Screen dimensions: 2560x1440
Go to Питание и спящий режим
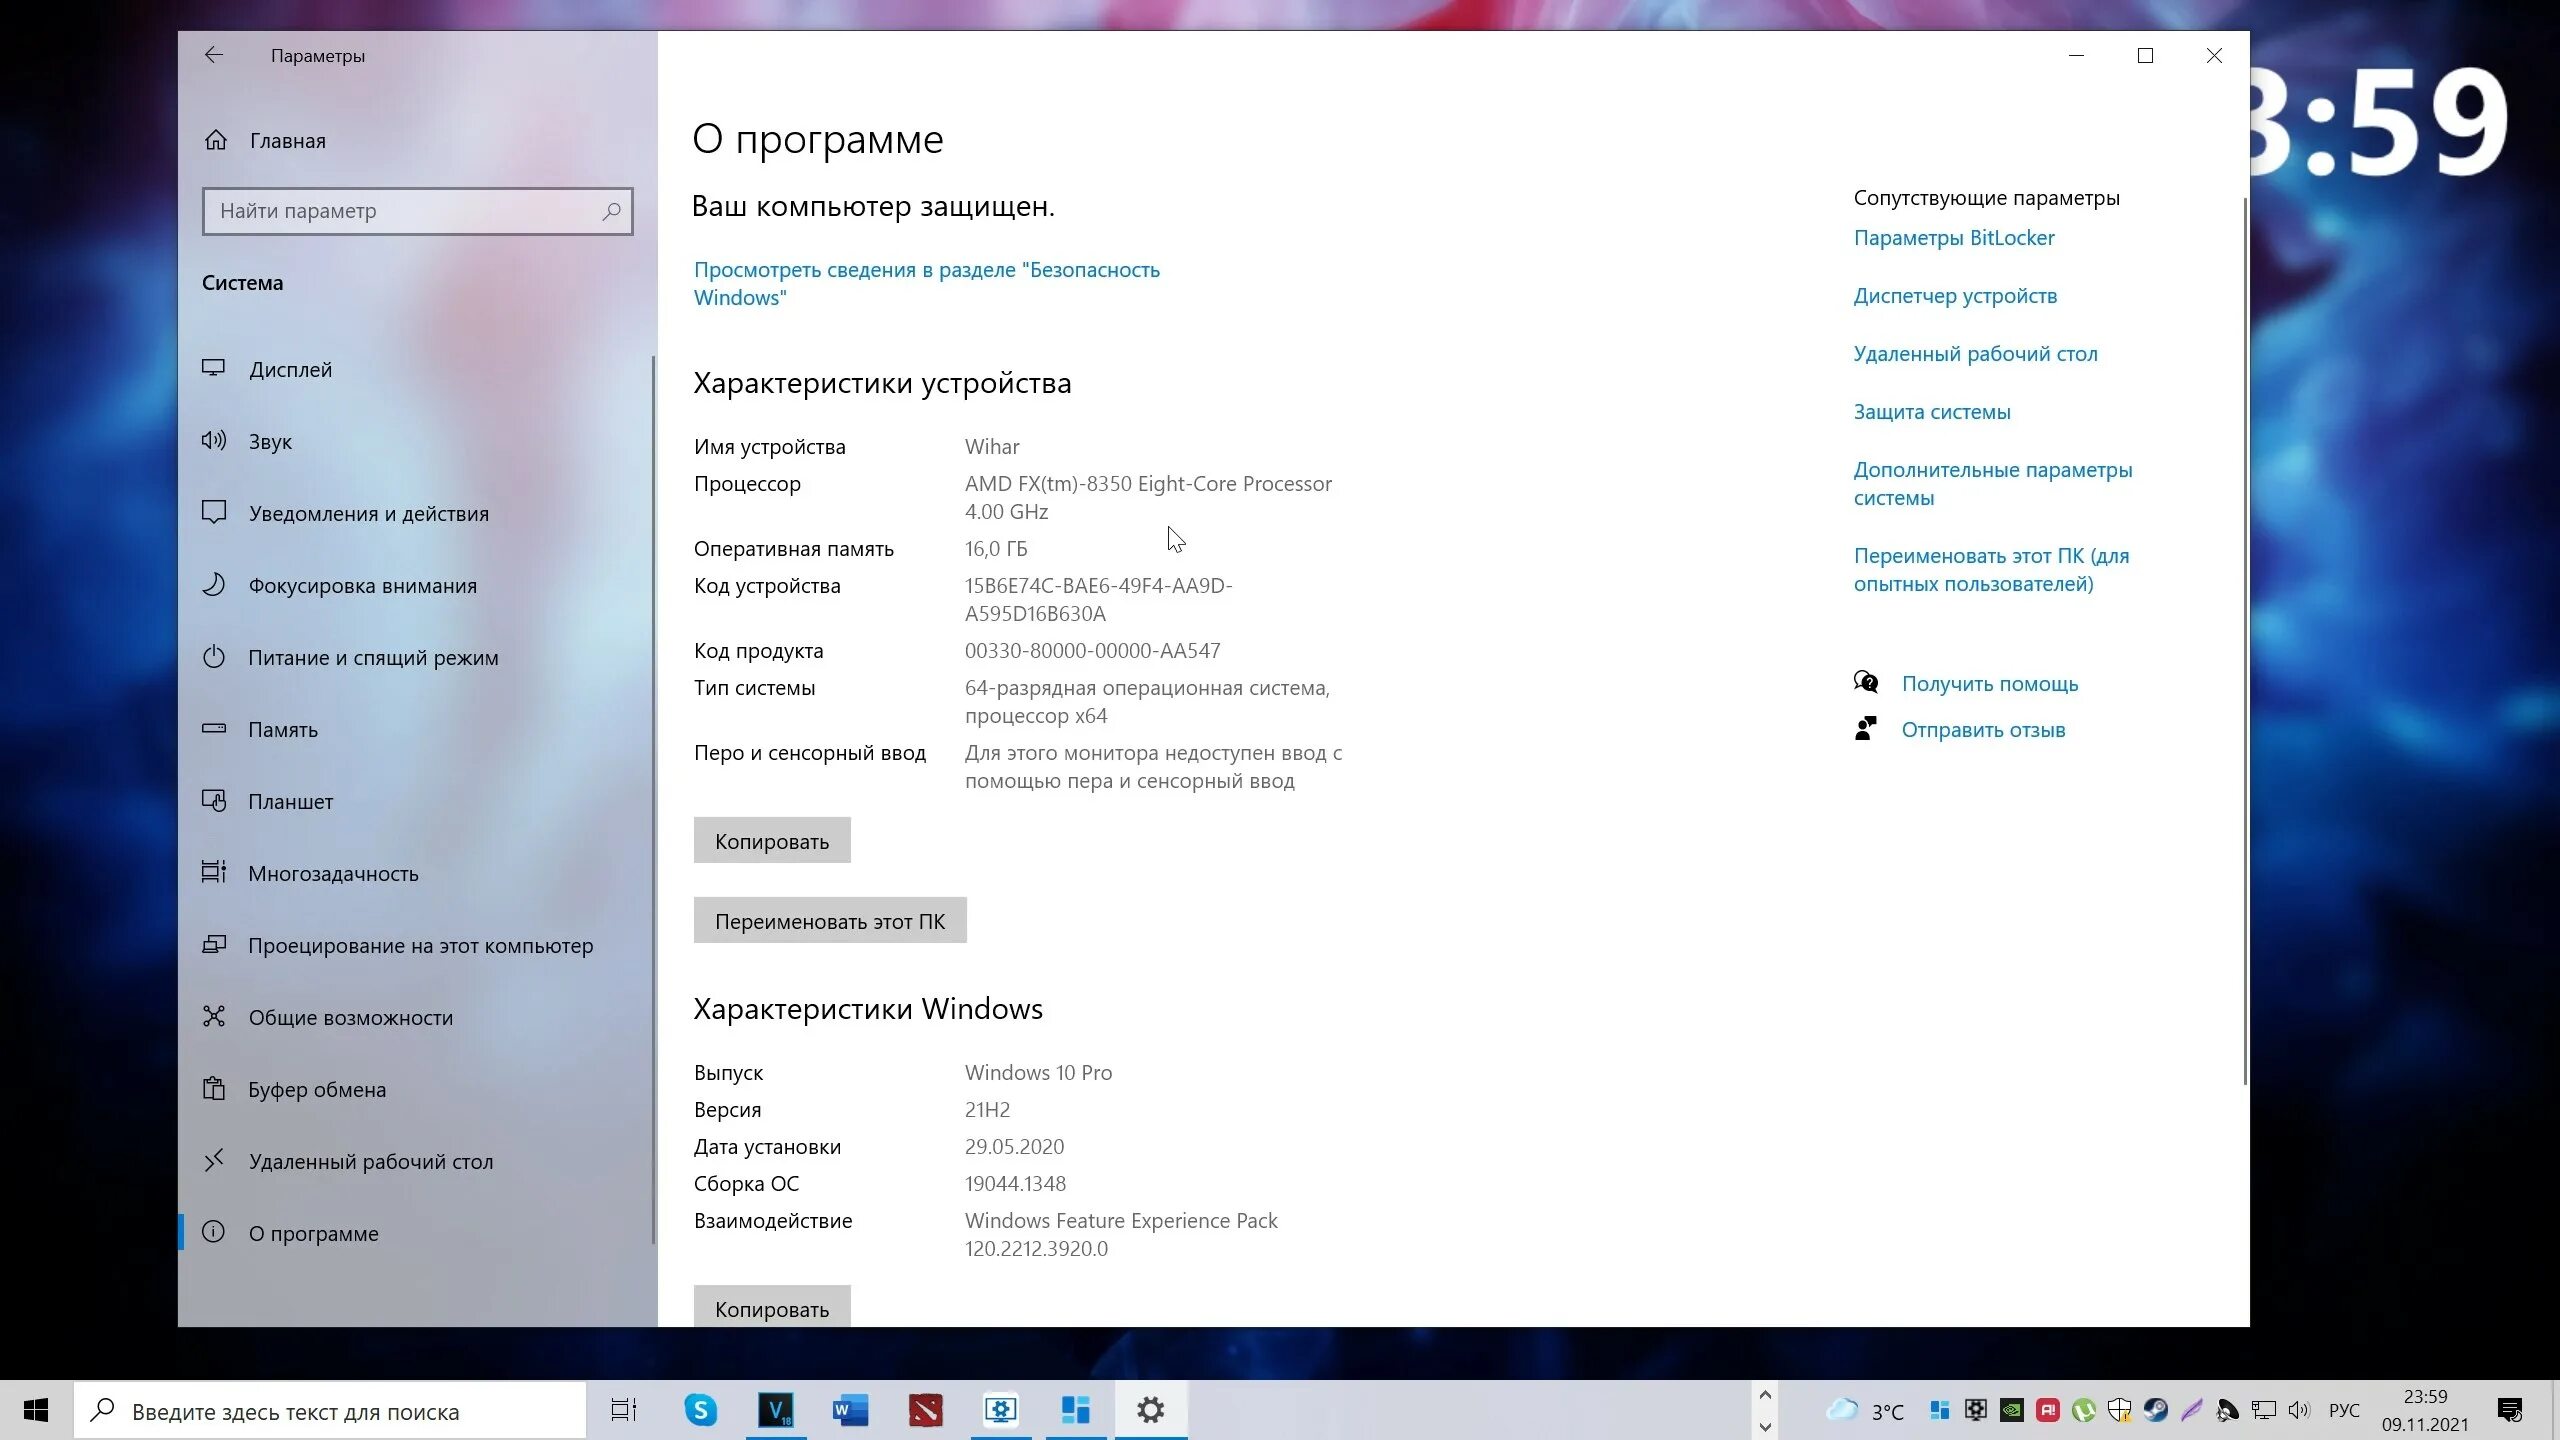click(x=373, y=658)
